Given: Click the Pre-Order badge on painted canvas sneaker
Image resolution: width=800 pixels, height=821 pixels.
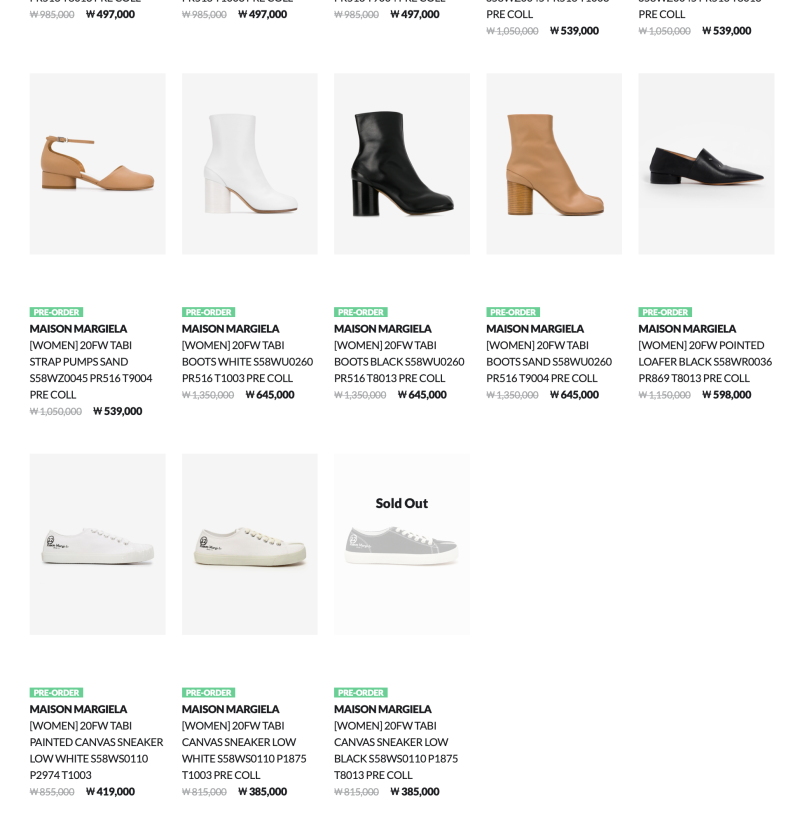Looking at the screenshot, I should [57, 693].
